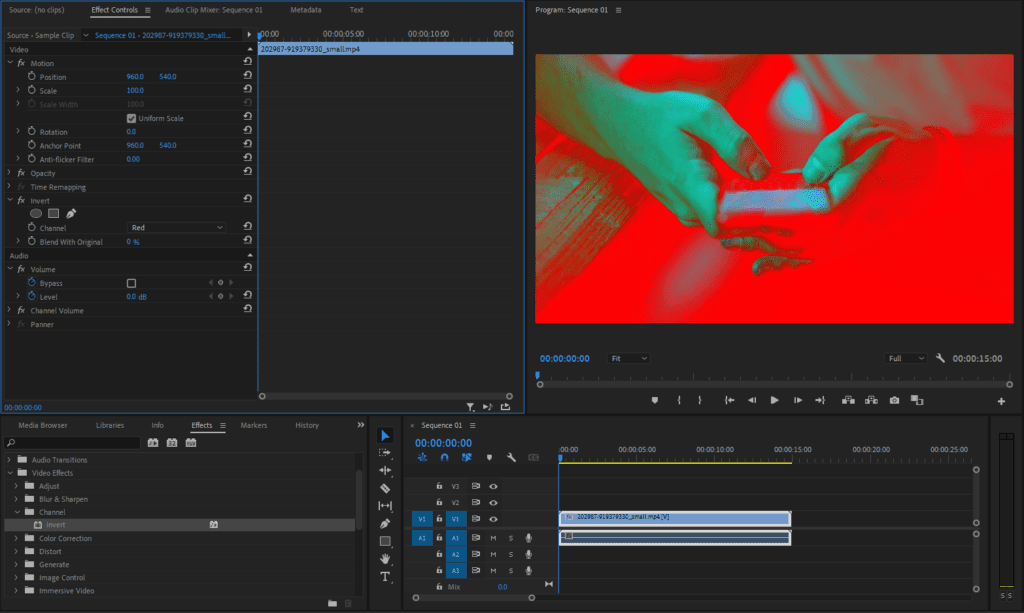Toggle V2 track output eye
Viewport: 1024px width, 613px height.
tap(494, 503)
